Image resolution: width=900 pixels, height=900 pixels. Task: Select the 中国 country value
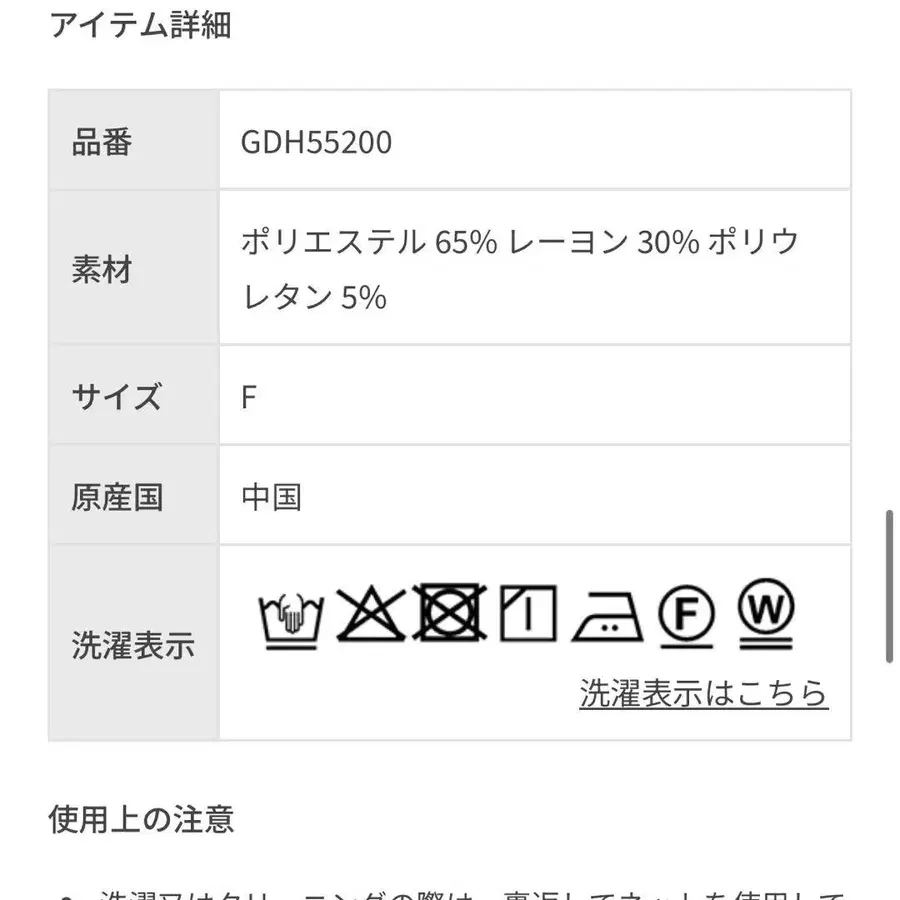[x=274, y=494]
